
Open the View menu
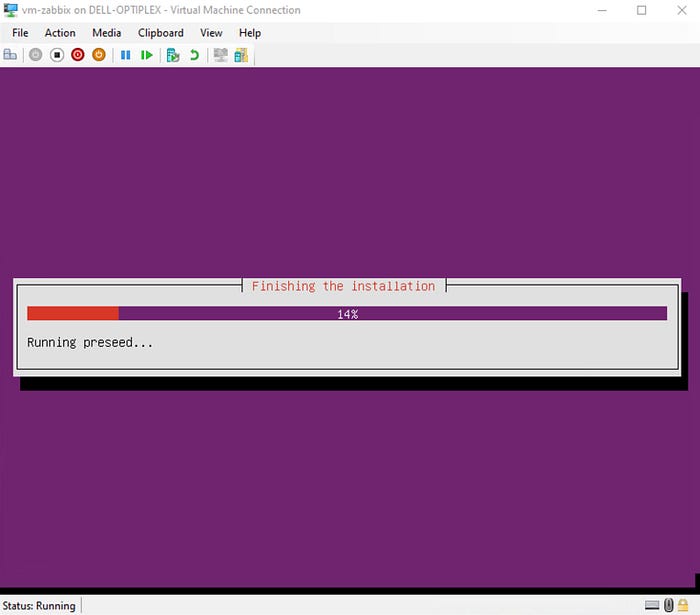tap(211, 33)
